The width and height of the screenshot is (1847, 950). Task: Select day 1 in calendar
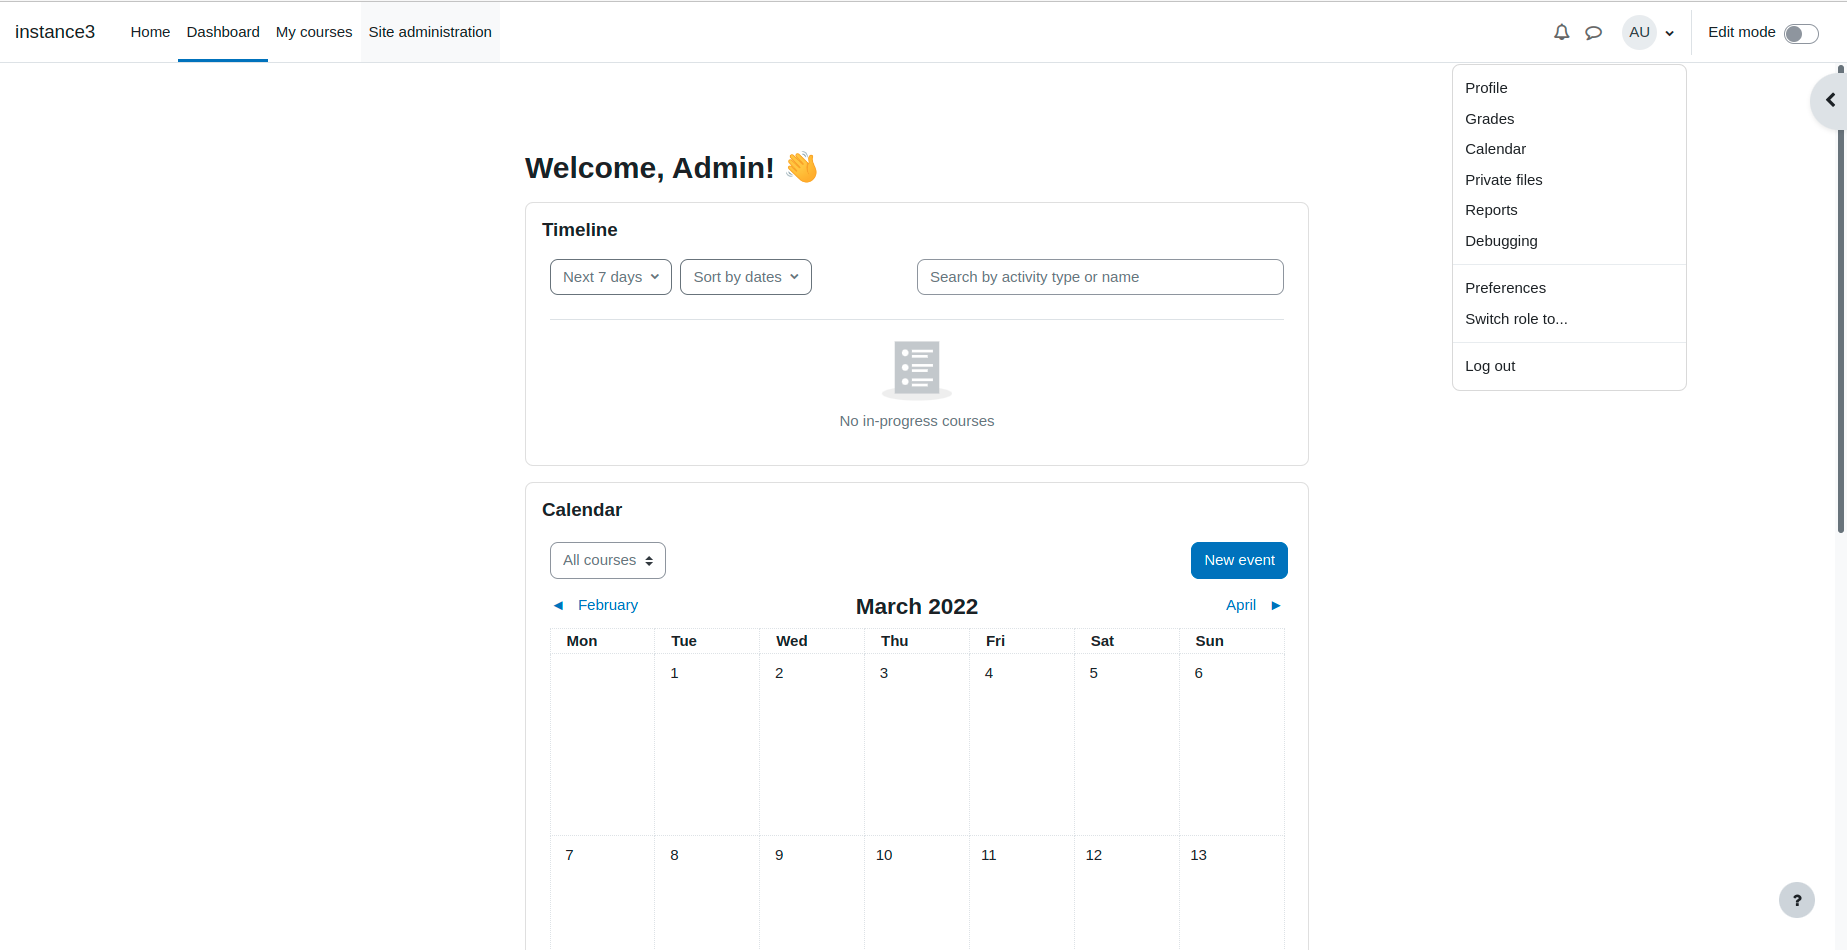(x=675, y=673)
